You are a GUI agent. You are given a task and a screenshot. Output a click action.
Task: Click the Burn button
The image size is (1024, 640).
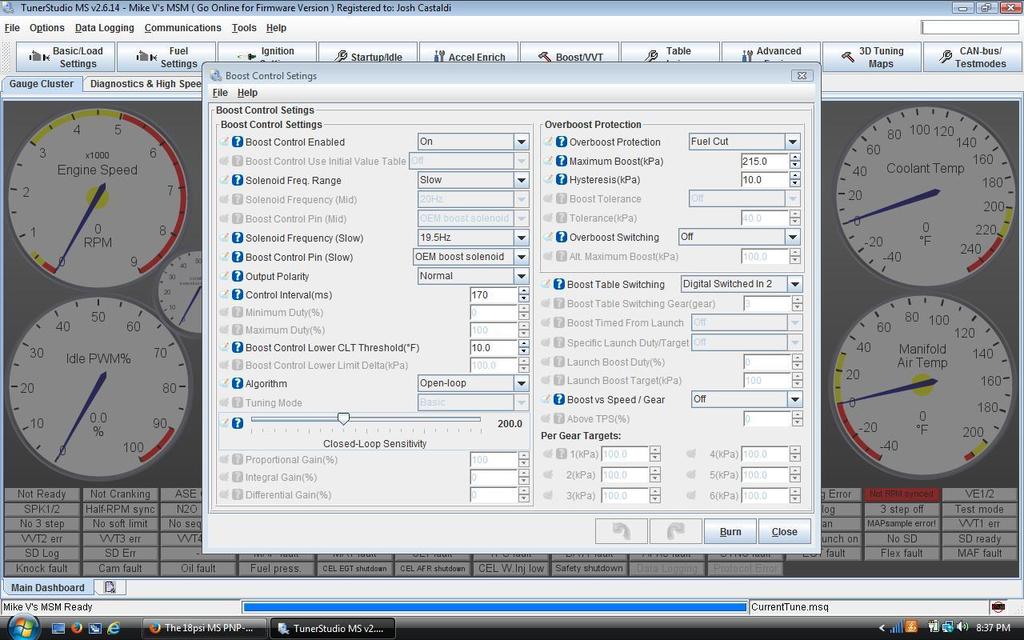730,531
